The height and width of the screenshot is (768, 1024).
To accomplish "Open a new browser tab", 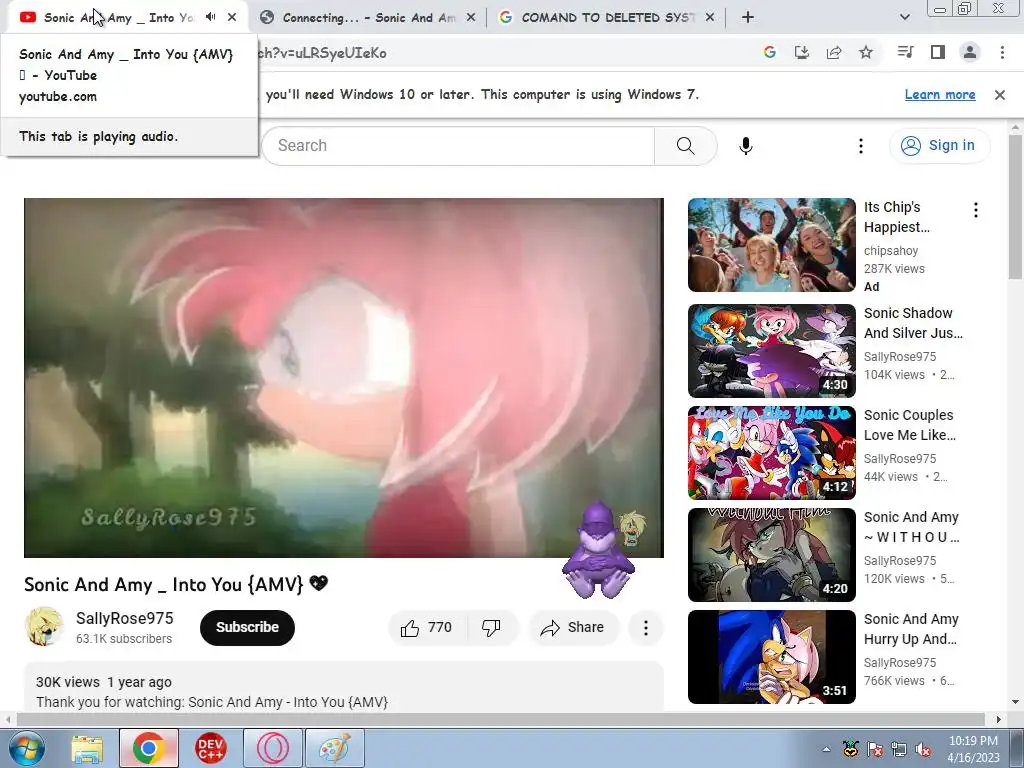I will [748, 18].
